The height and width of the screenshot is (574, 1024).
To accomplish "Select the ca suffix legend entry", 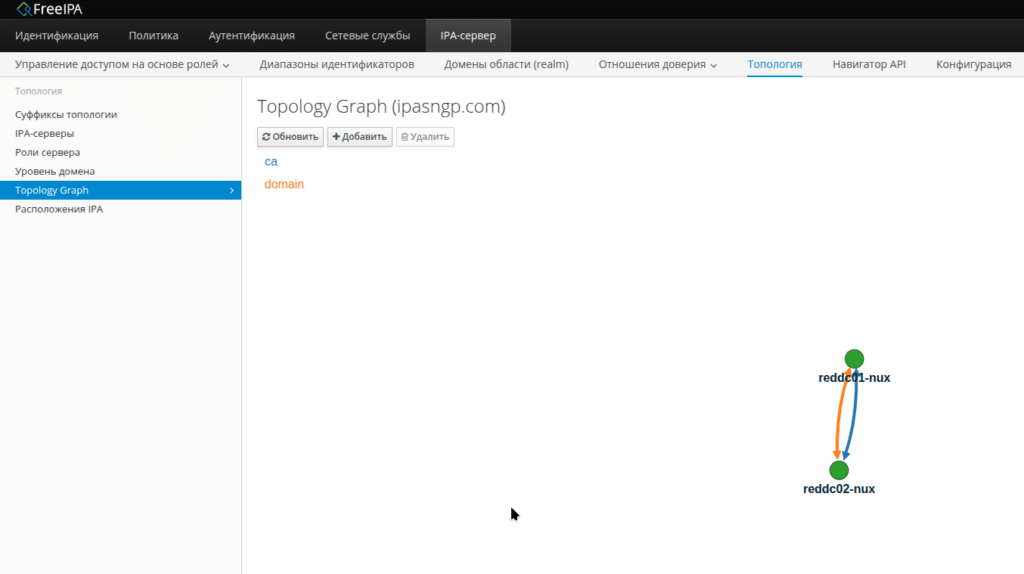I will (271, 161).
